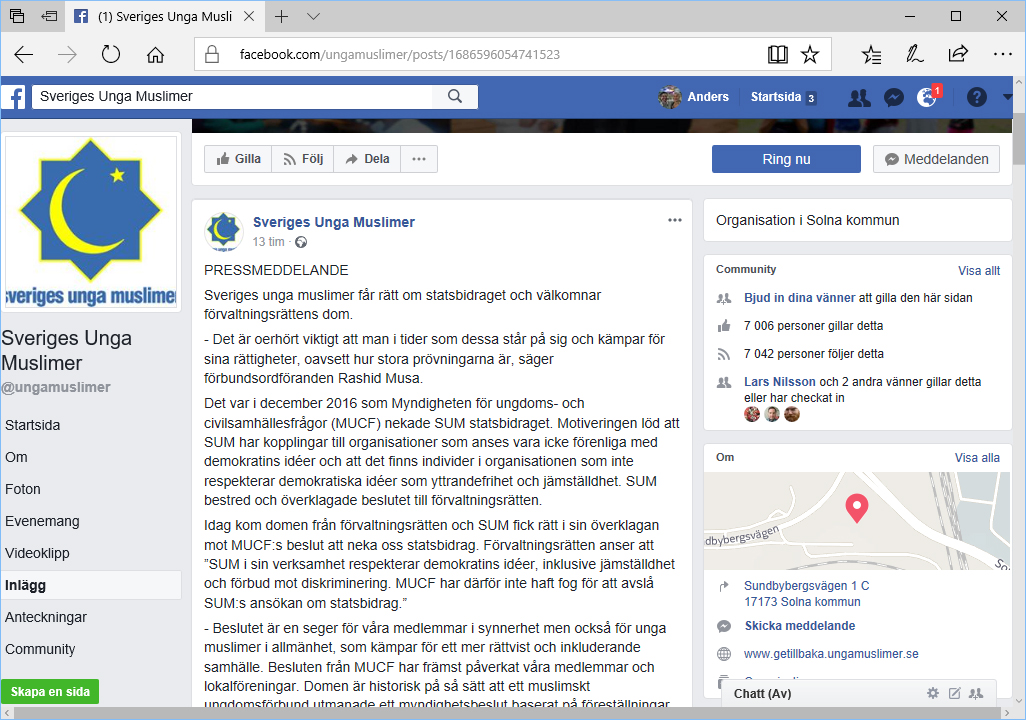
Task: Set these tabs aside icon
Action: point(48,16)
